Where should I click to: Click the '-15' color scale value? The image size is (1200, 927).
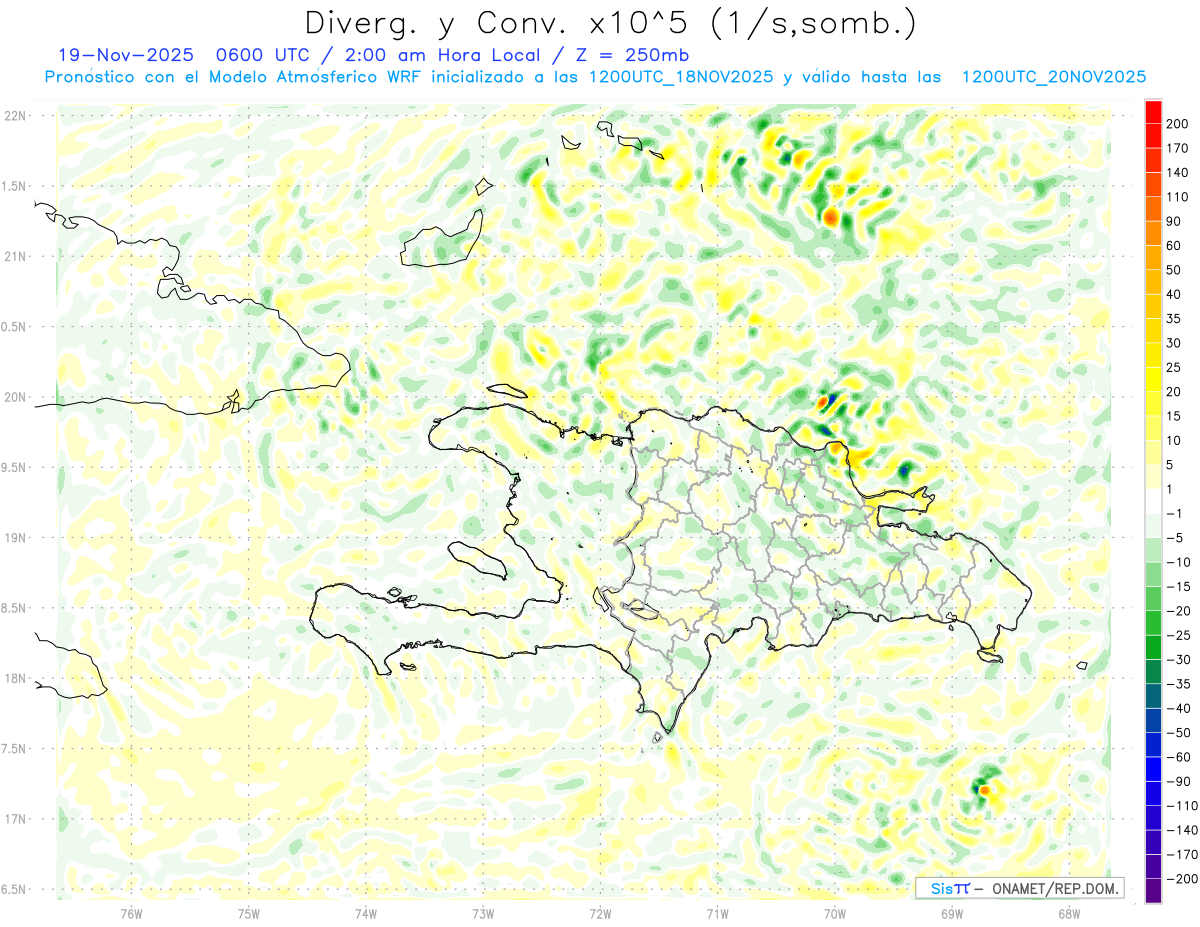click(x=1181, y=587)
